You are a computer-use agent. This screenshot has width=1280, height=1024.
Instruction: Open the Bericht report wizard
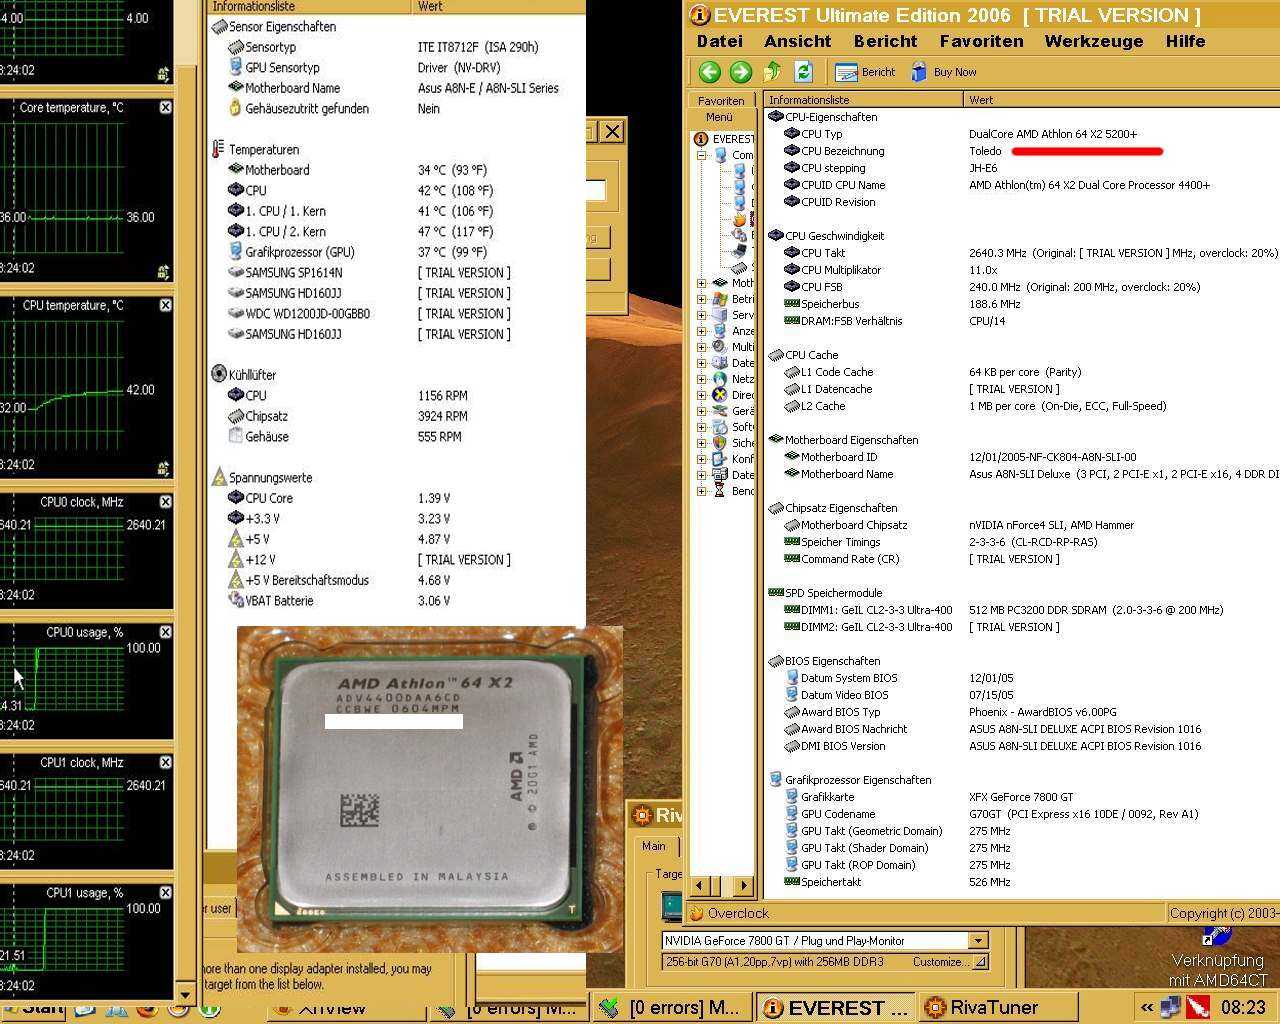[x=865, y=72]
